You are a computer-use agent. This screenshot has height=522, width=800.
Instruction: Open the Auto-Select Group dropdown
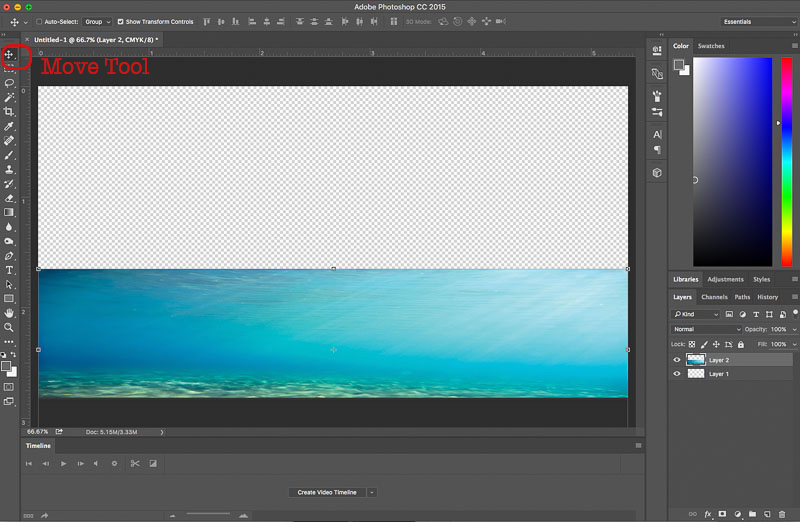point(97,22)
